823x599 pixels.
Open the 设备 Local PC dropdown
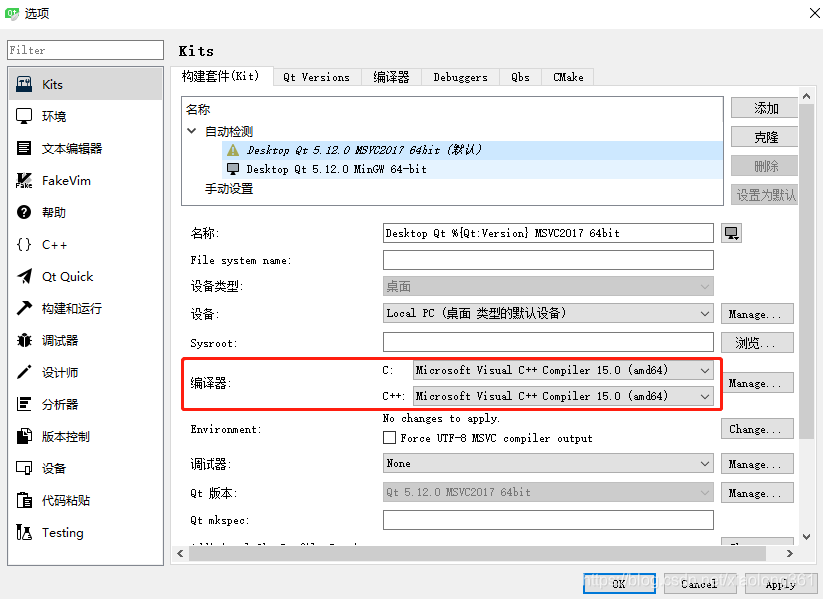pyautogui.click(x=548, y=313)
